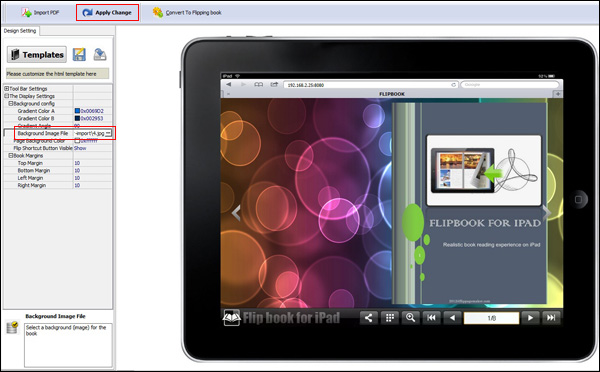Click the save settings floppy icon
Screen dimensions: 600x372
(x=79, y=54)
